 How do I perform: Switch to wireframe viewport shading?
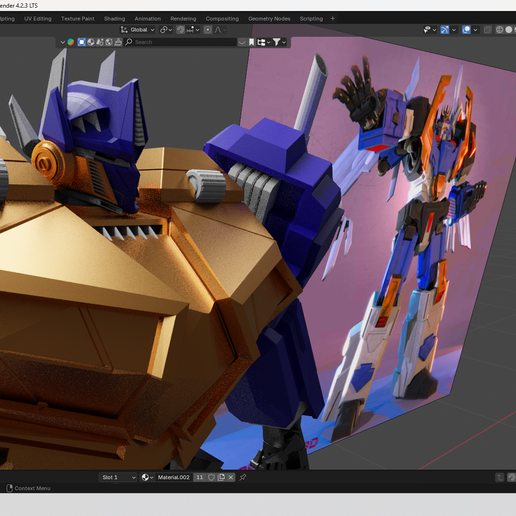click(x=499, y=30)
